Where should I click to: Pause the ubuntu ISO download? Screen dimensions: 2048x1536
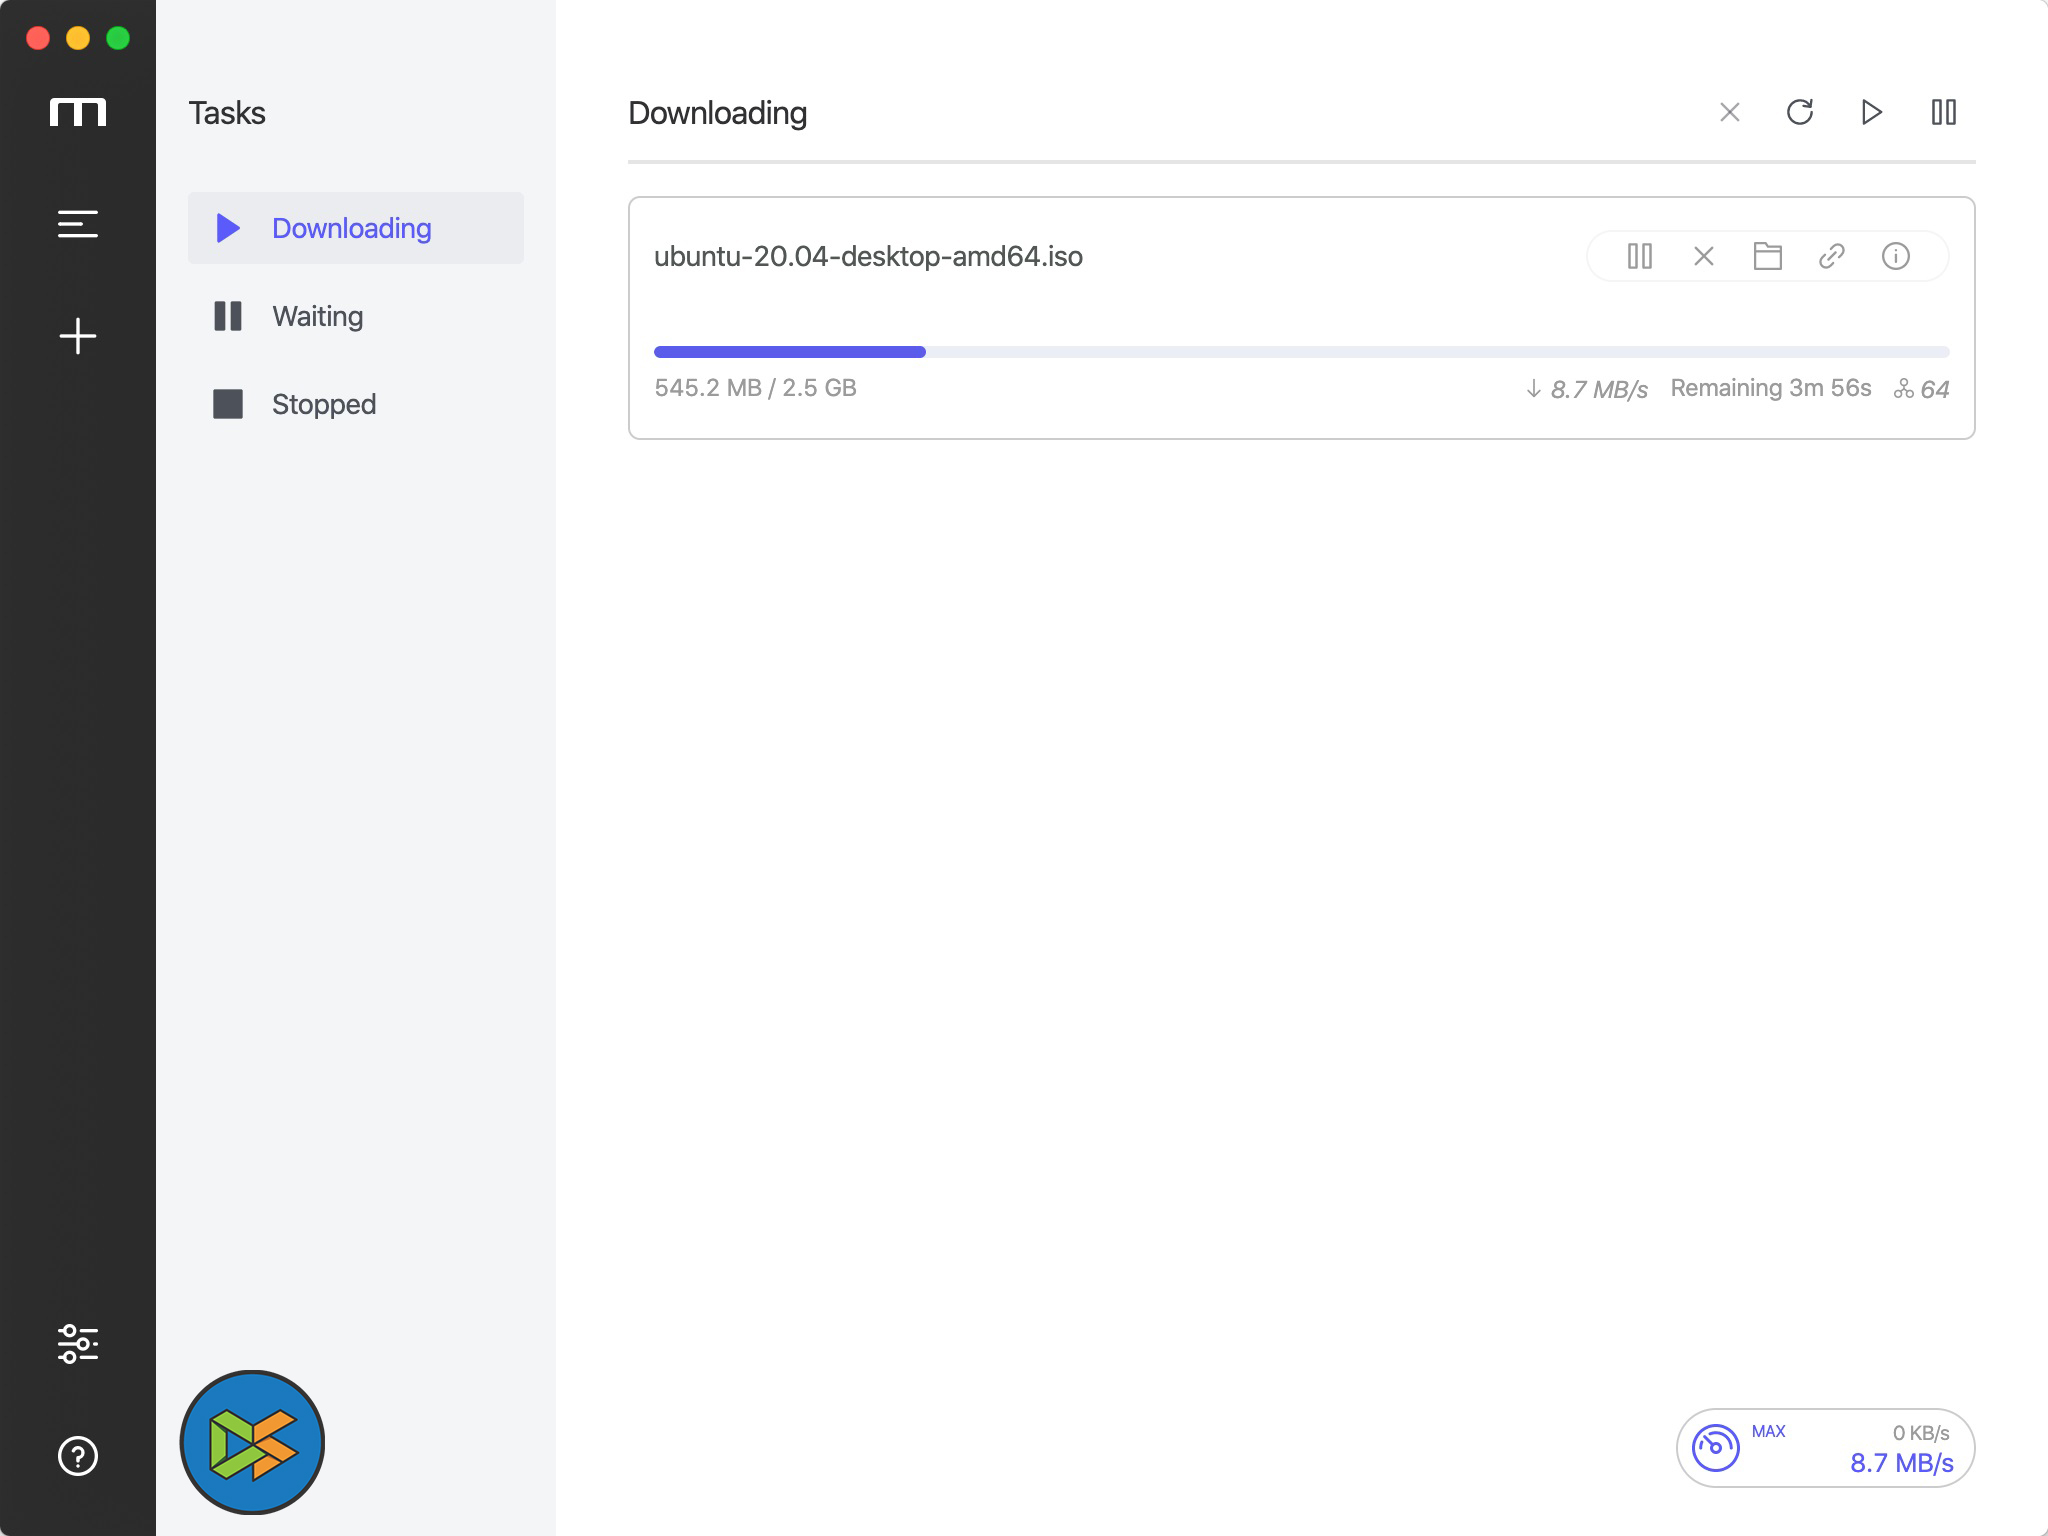point(1640,257)
